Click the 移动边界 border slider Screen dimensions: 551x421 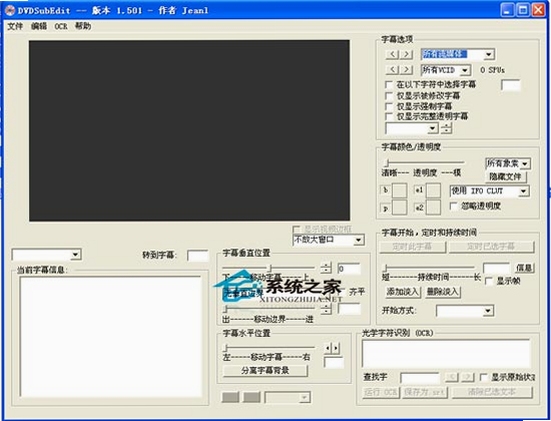click(270, 309)
